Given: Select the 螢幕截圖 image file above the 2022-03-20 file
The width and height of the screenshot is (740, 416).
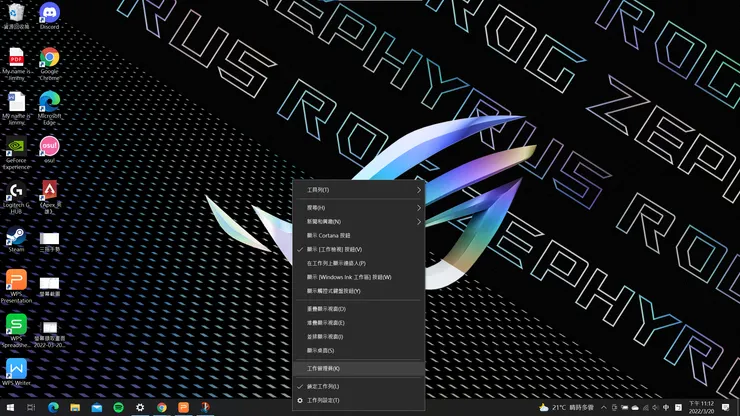Looking at the screenshot, I should click(x=50, y=286).
